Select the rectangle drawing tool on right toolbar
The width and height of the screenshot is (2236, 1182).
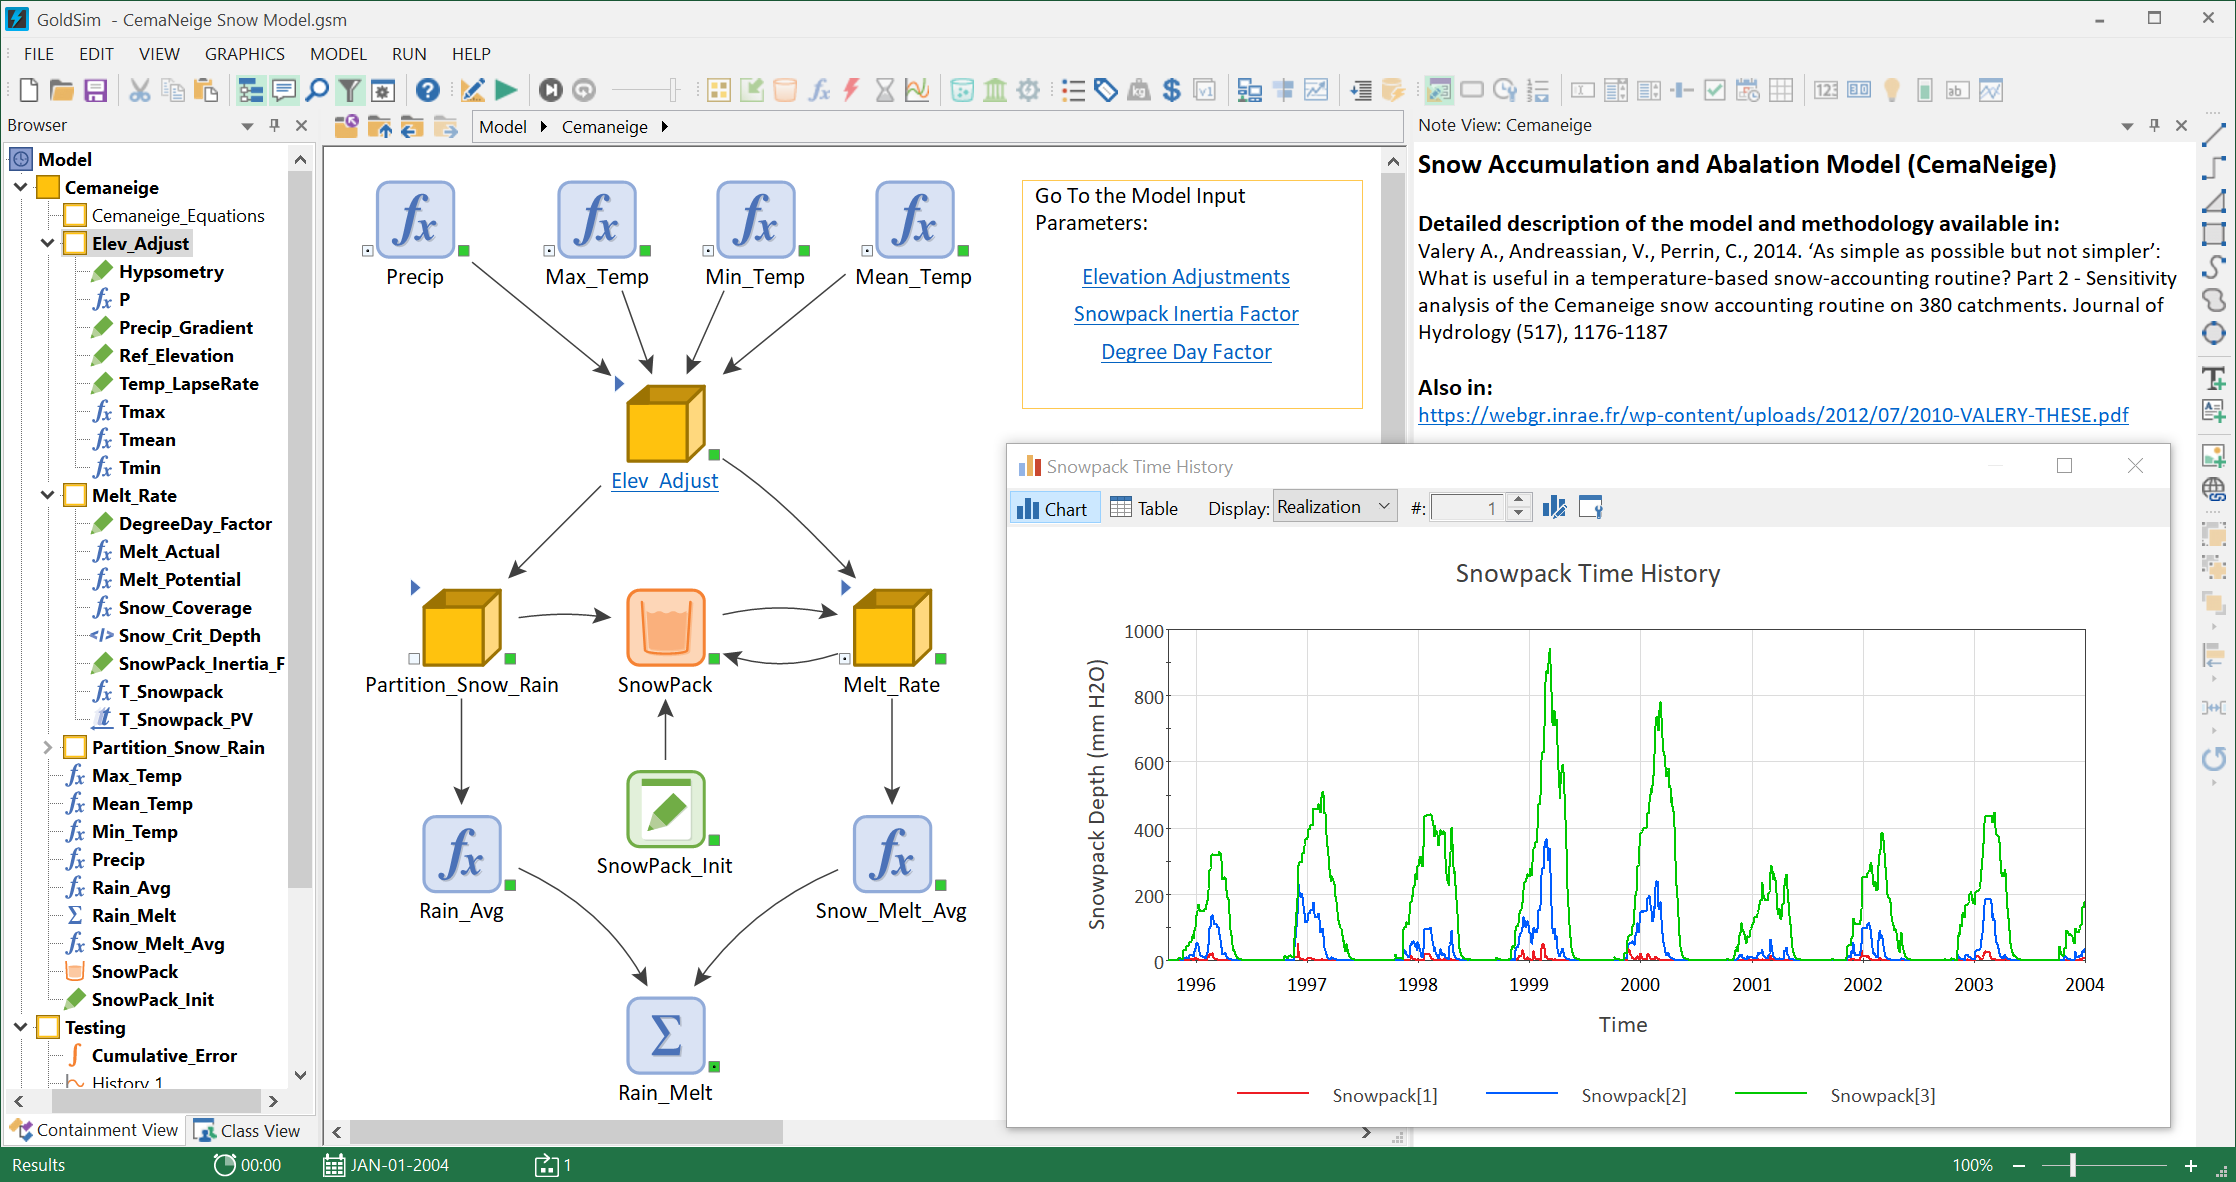click(2214, 234)
